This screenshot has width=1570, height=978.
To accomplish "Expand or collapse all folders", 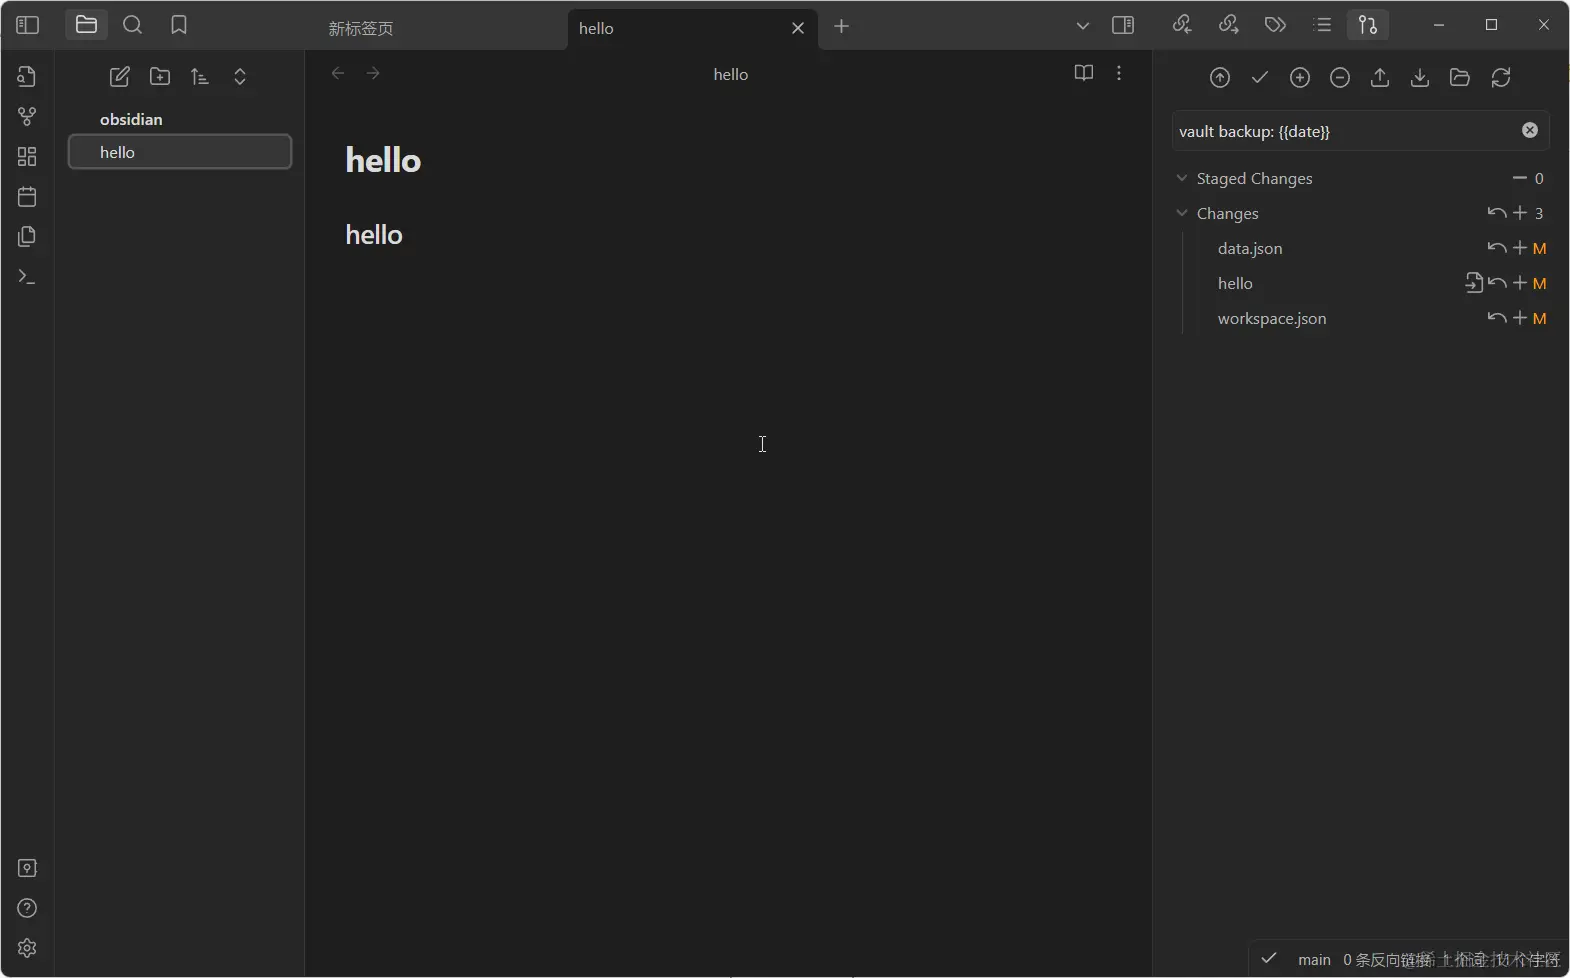I will point(240,77).
